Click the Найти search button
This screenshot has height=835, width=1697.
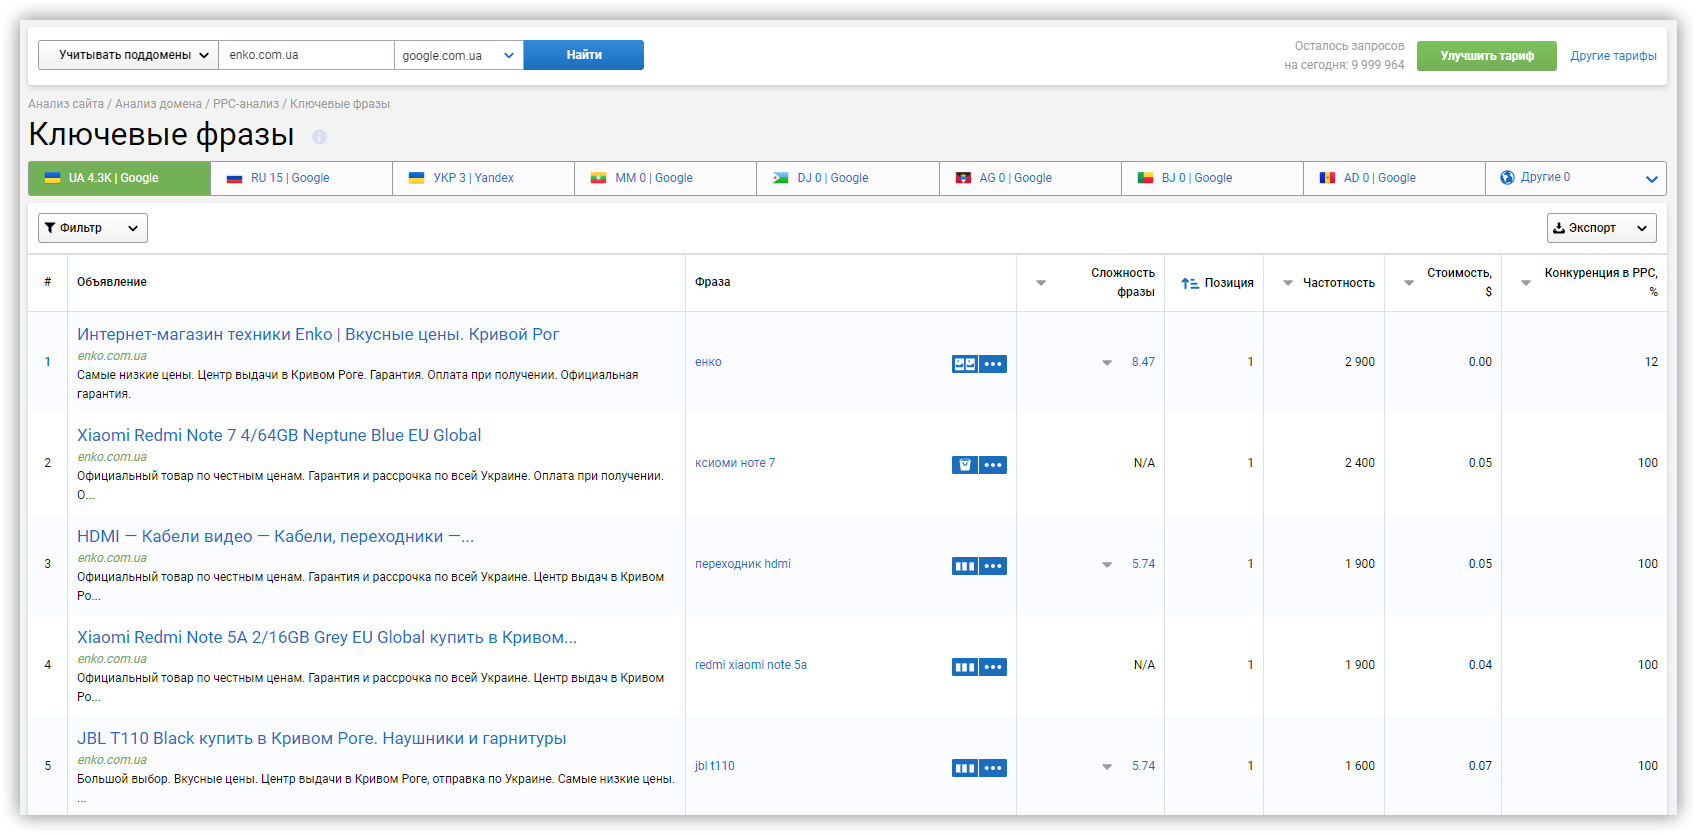584,55
